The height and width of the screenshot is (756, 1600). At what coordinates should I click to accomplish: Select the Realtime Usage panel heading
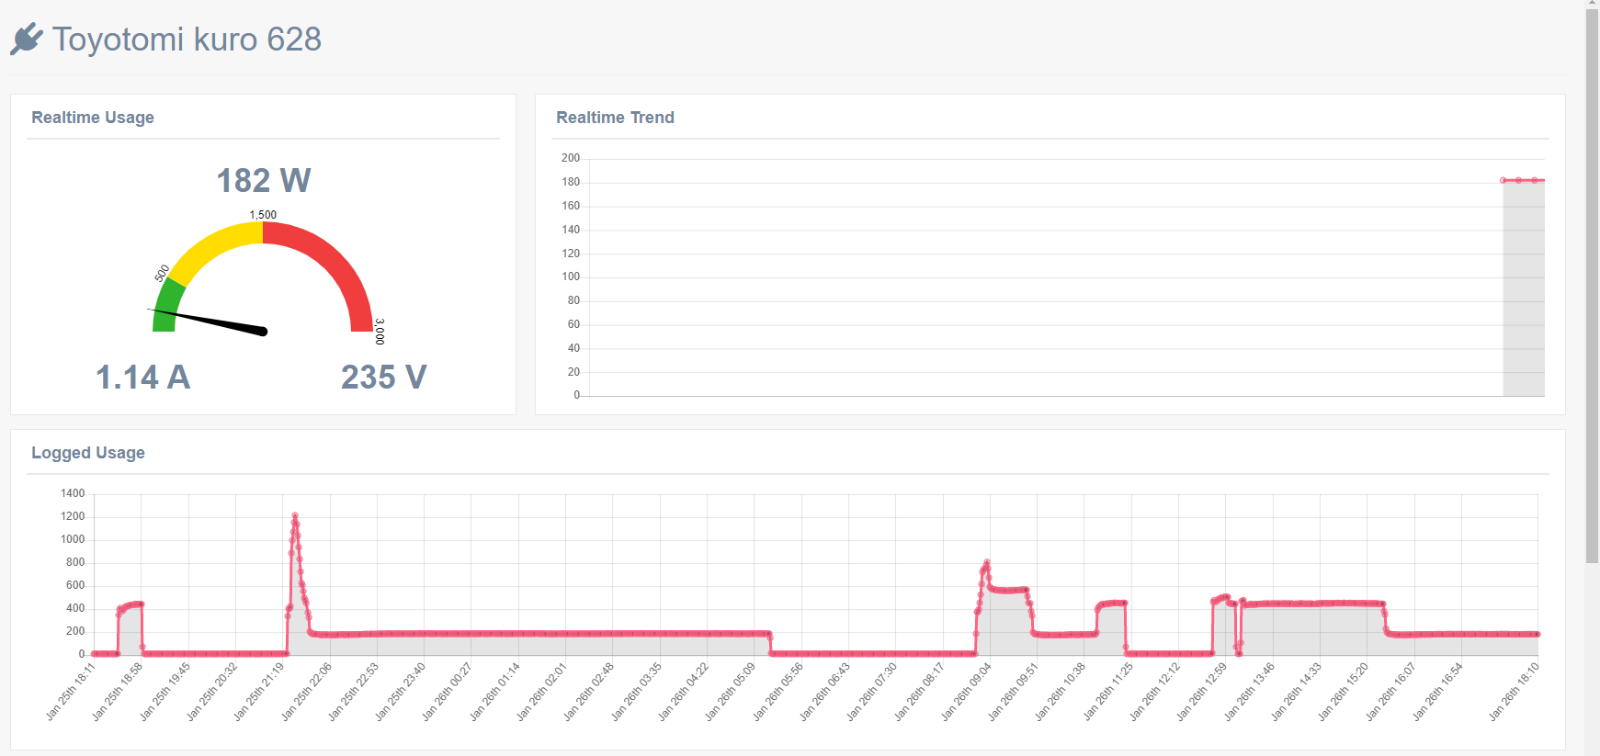[93, 117]
